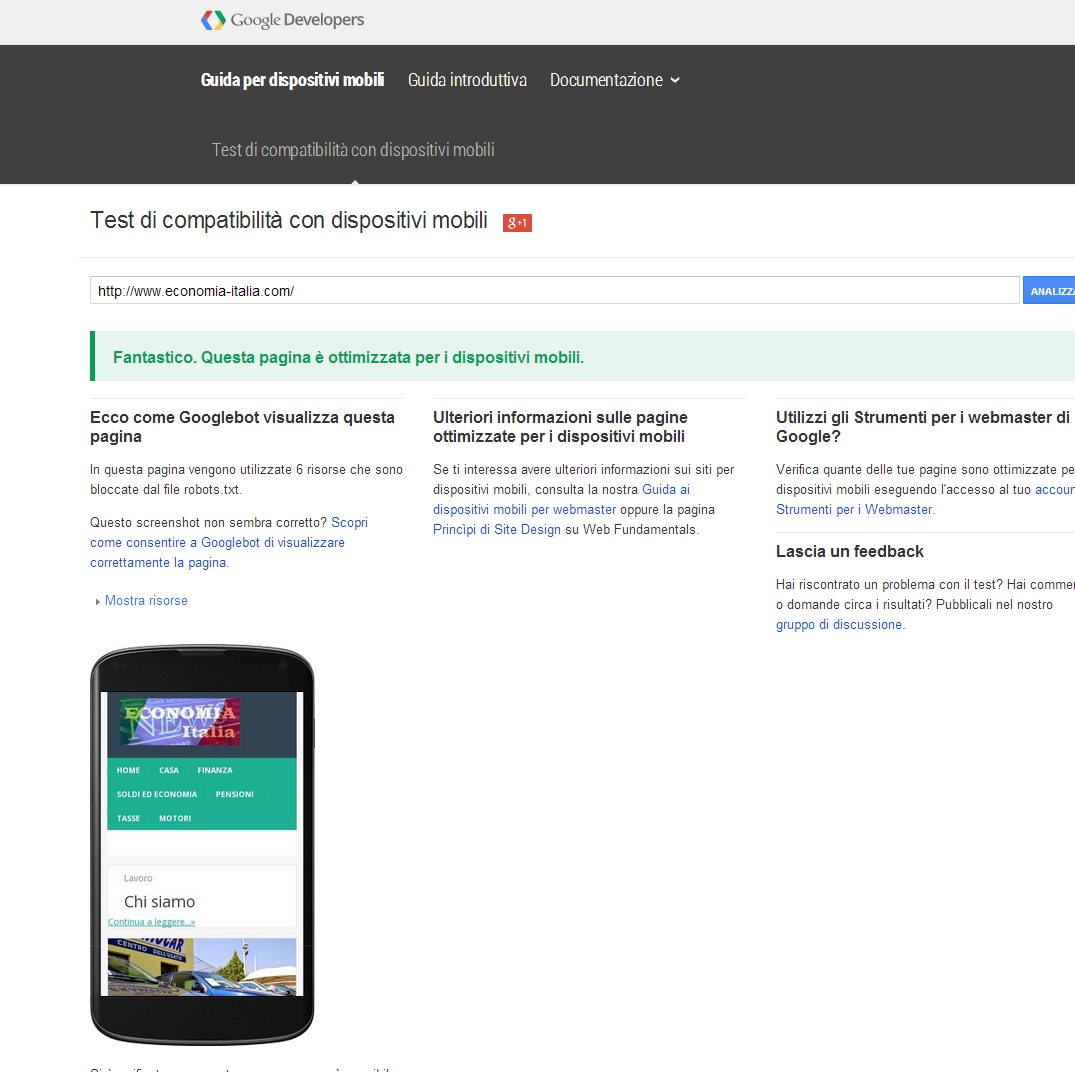Screen dimensions: 1075x1072
Task: Click FINANZA in the phone preview menu
Action: click(215, 770)
